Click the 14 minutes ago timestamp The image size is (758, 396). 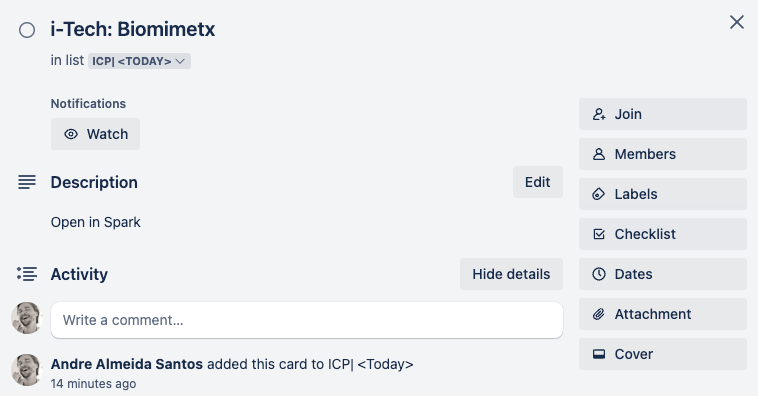[93, 384]
